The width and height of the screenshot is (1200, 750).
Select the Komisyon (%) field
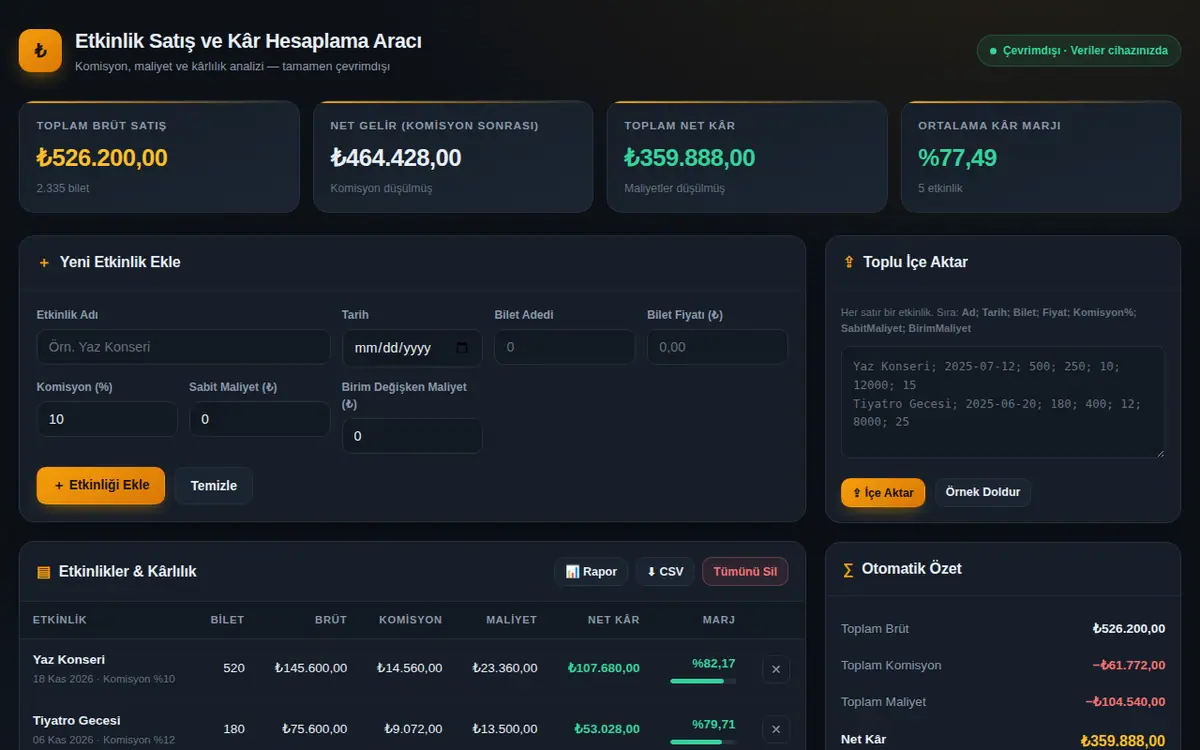click(107, 419)
